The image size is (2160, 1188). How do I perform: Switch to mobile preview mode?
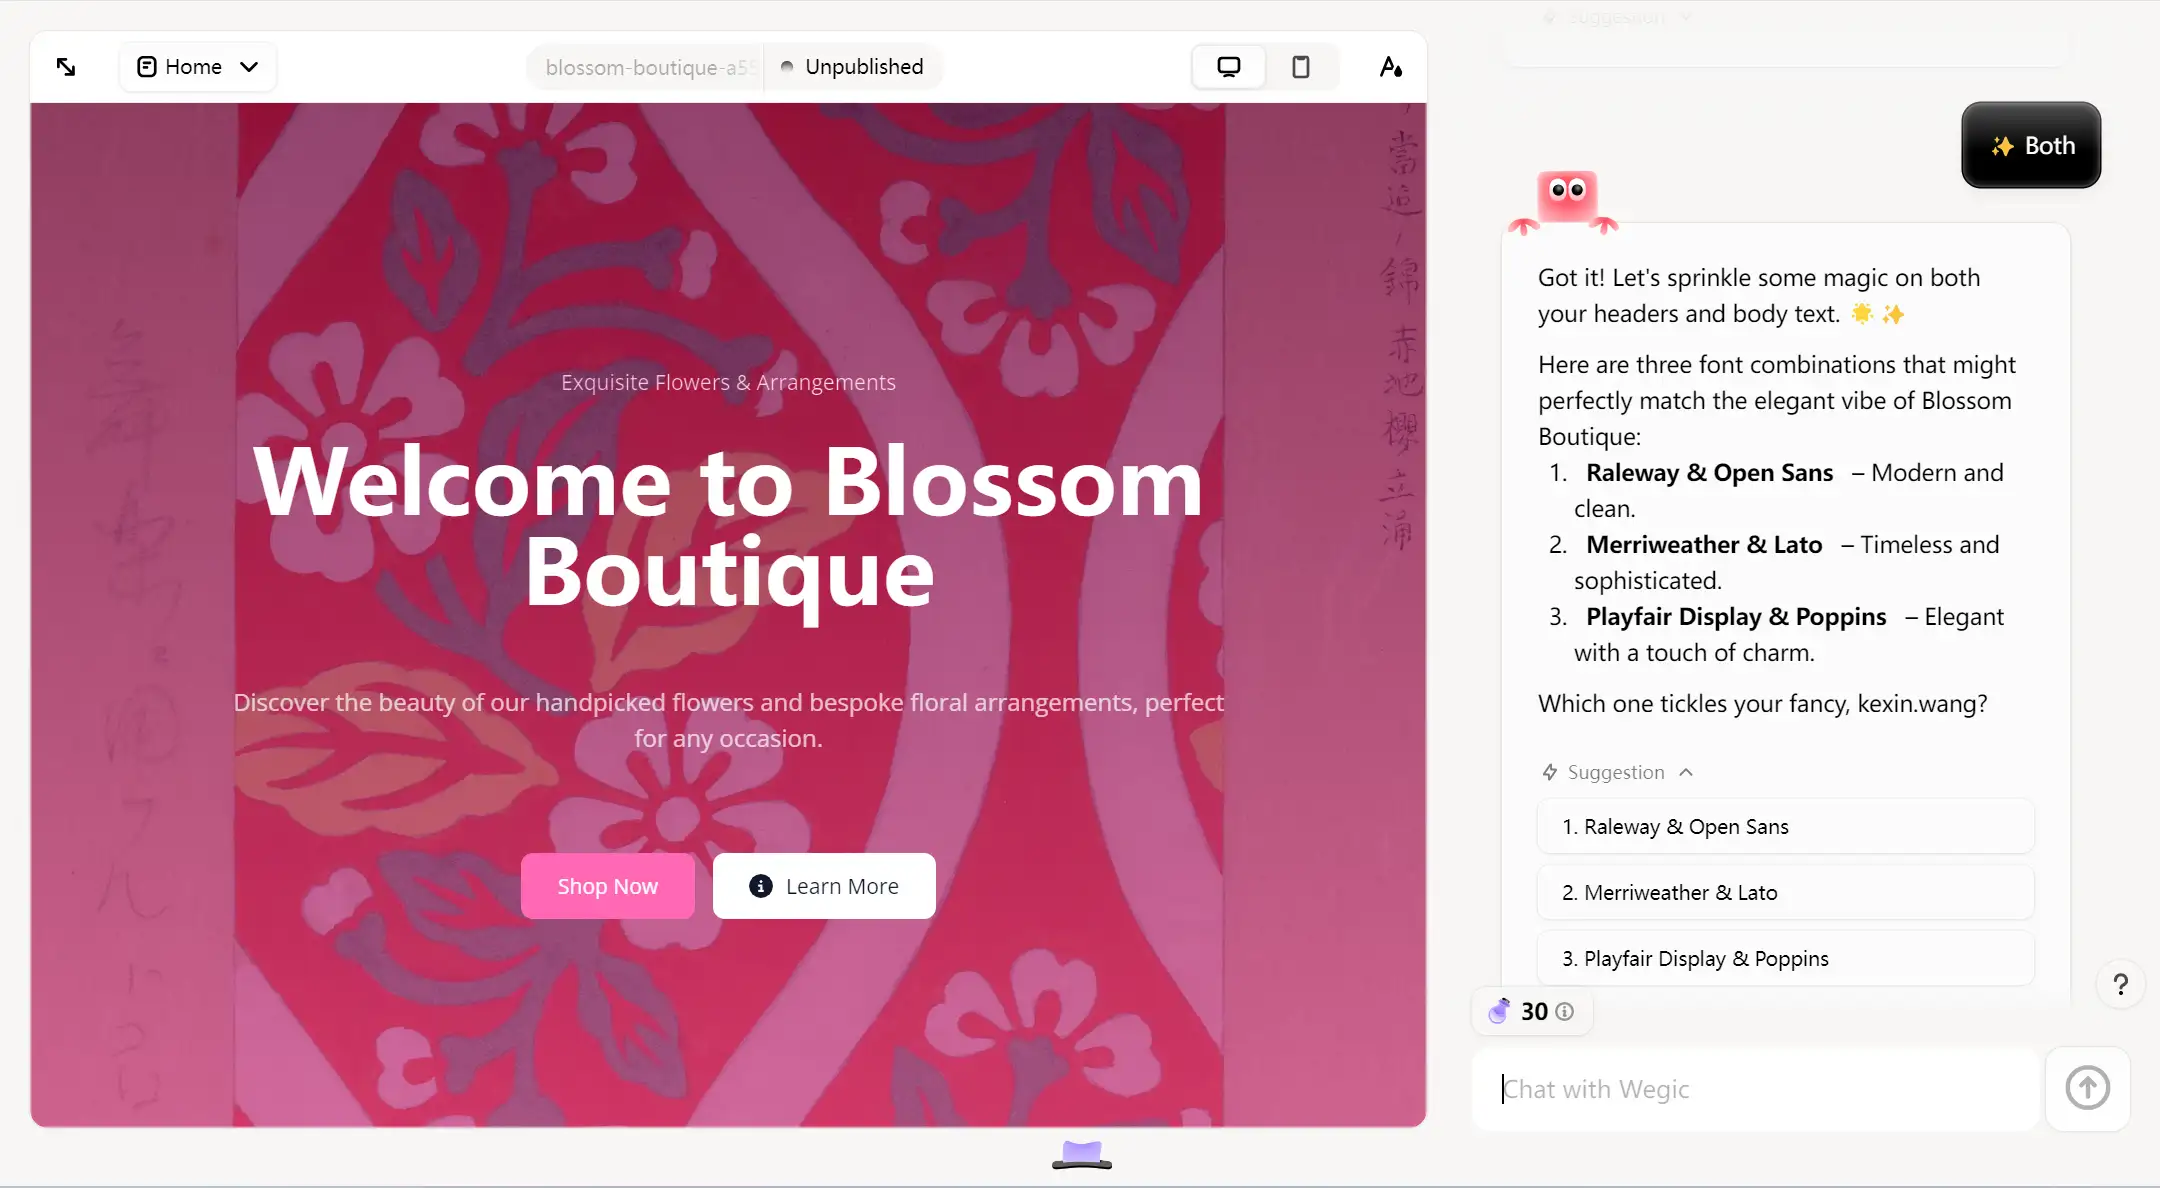point(1300,66)
